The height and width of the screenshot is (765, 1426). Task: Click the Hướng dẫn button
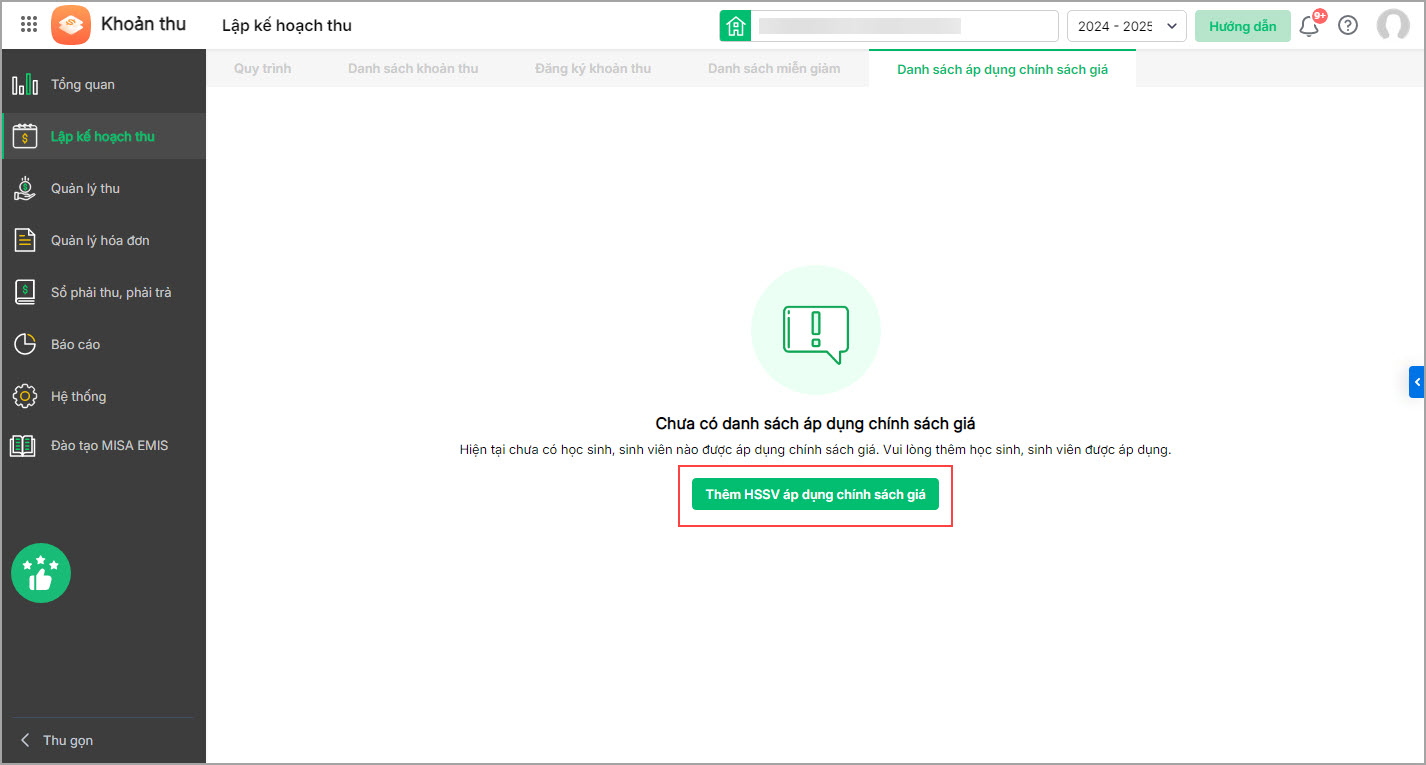(1242, 26)
